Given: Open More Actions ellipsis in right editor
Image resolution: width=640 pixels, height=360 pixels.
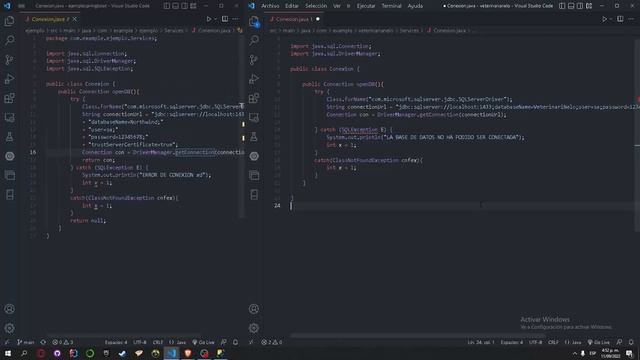Looking at the screenshot, I should tap(632, 19).
